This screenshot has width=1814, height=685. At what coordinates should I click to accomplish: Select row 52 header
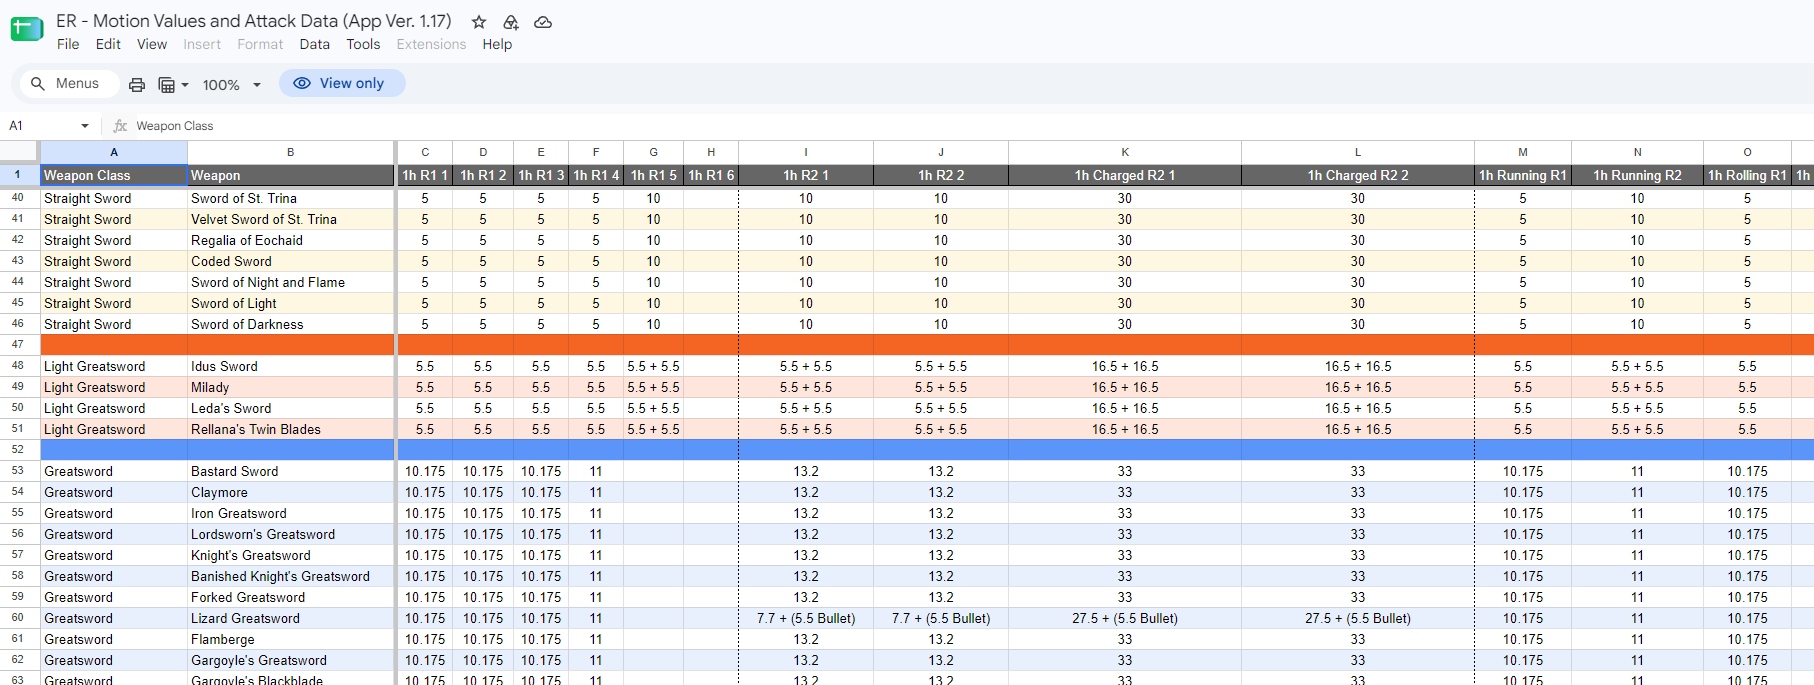coord(18,449)
